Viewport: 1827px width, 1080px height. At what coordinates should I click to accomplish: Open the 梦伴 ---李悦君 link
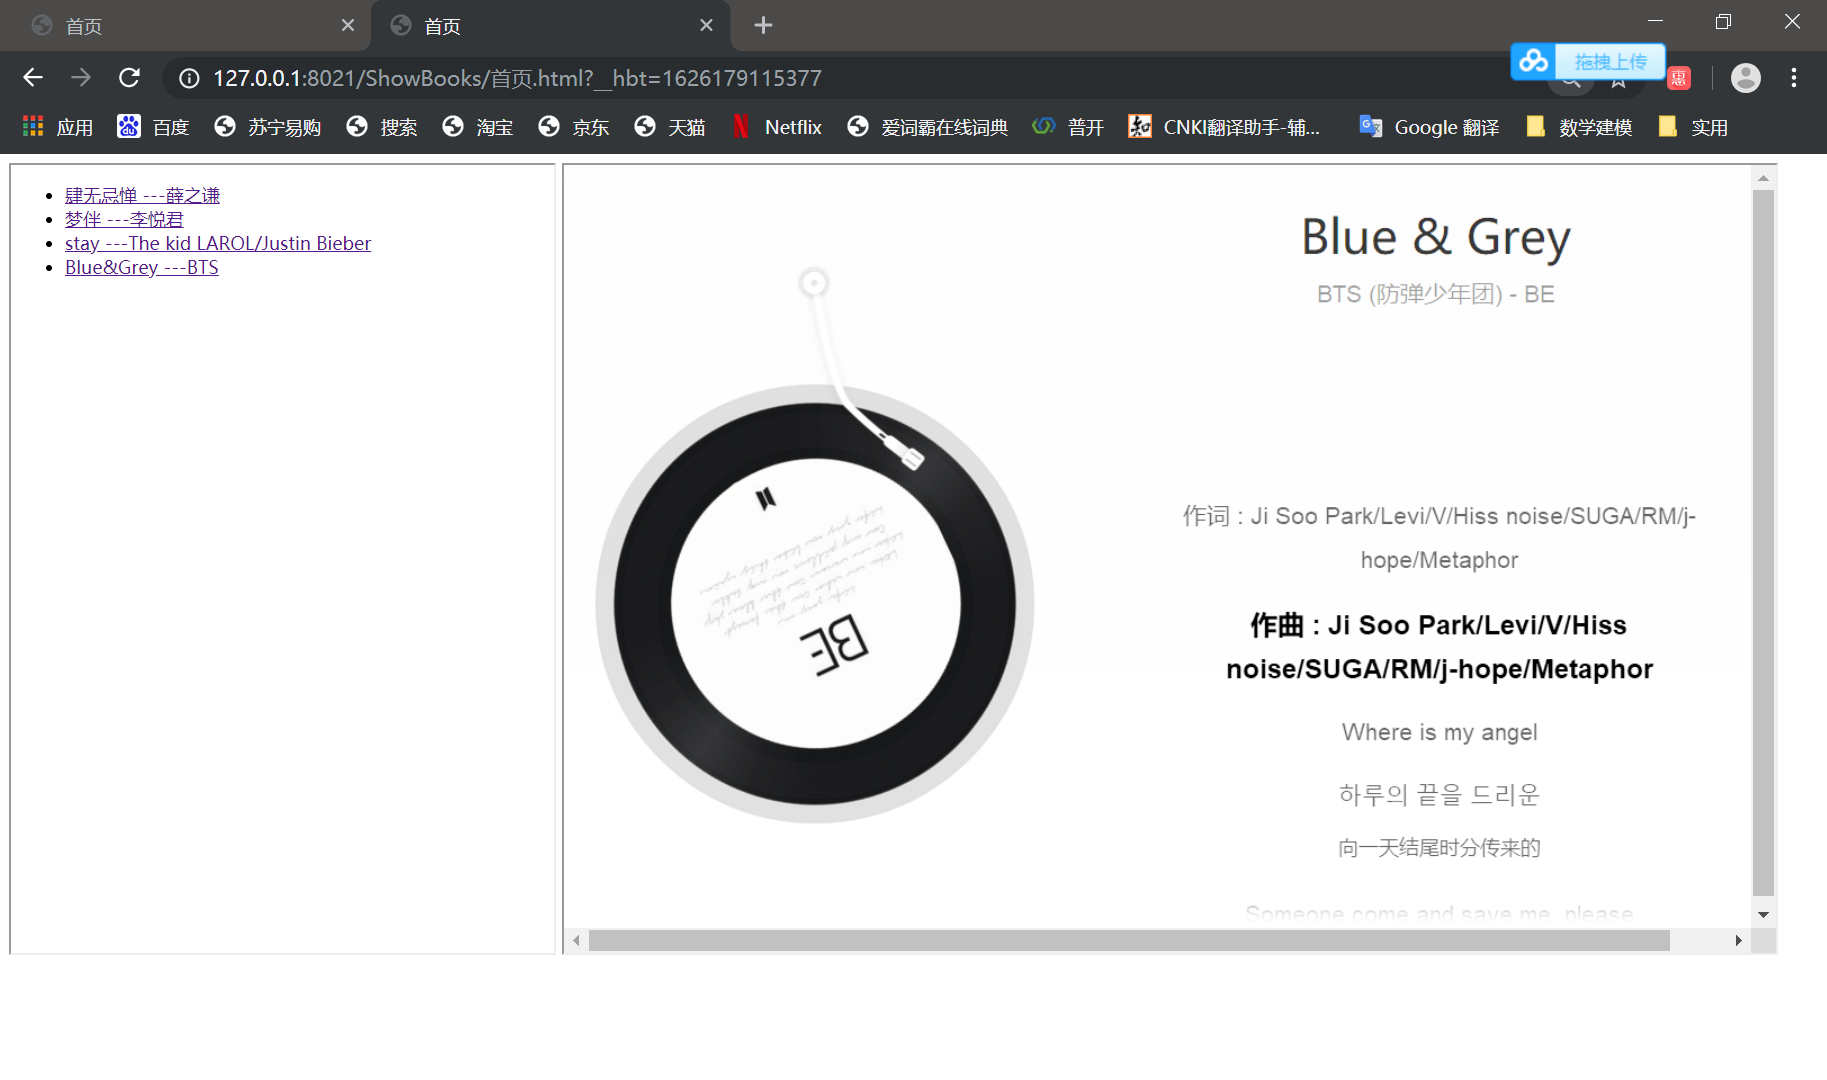click(124, 219)
